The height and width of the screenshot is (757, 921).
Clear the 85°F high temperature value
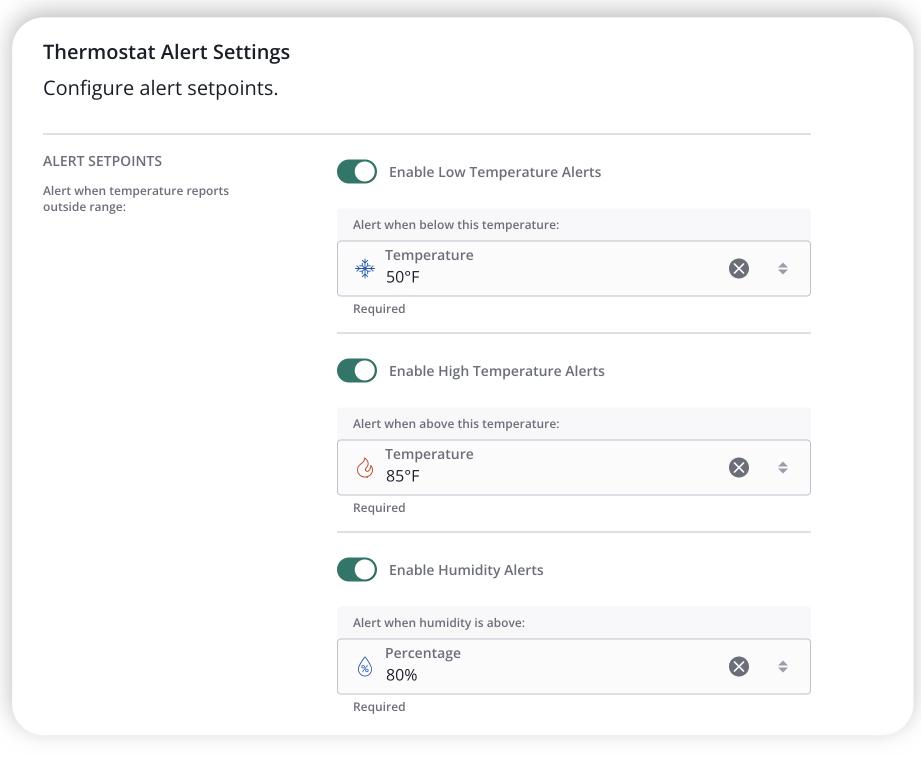(739, 467)
